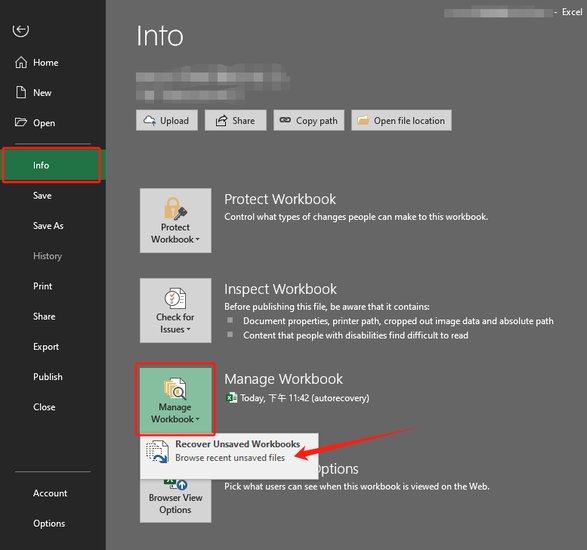Click the Check for Issues document icon
The width and height of the screenshot is (587, 550).
click(x=175, y=298)
